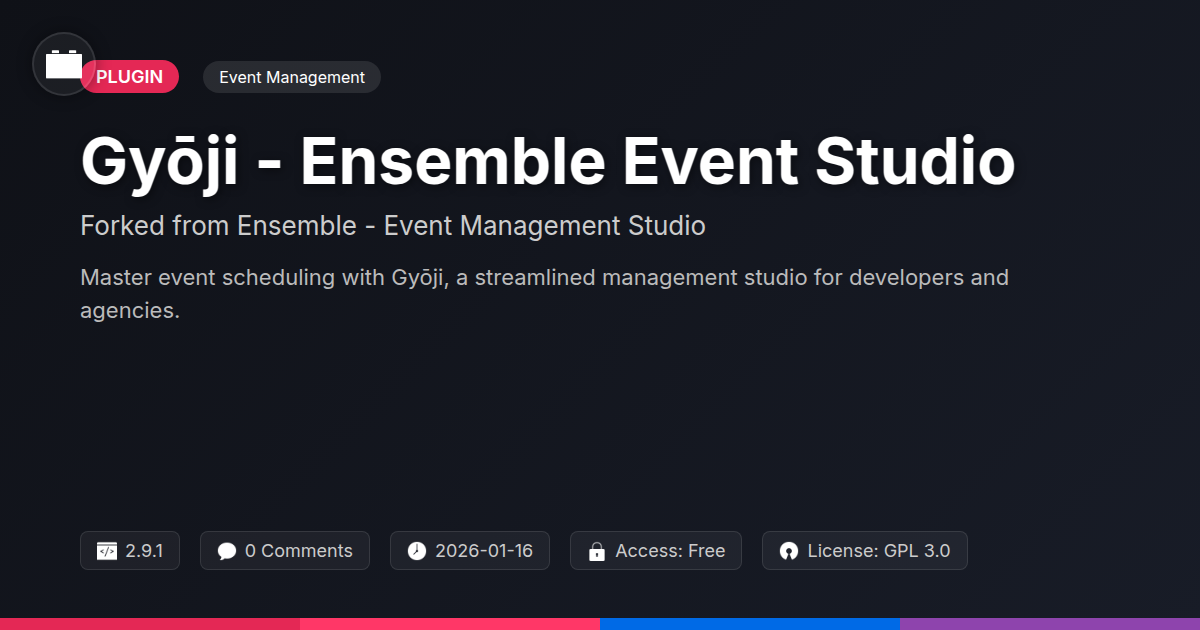Open the 0 Comments label
Image resolution: width=1200 pixels, height=630 pixels.
pyautogui.click(x=299, y=551)
